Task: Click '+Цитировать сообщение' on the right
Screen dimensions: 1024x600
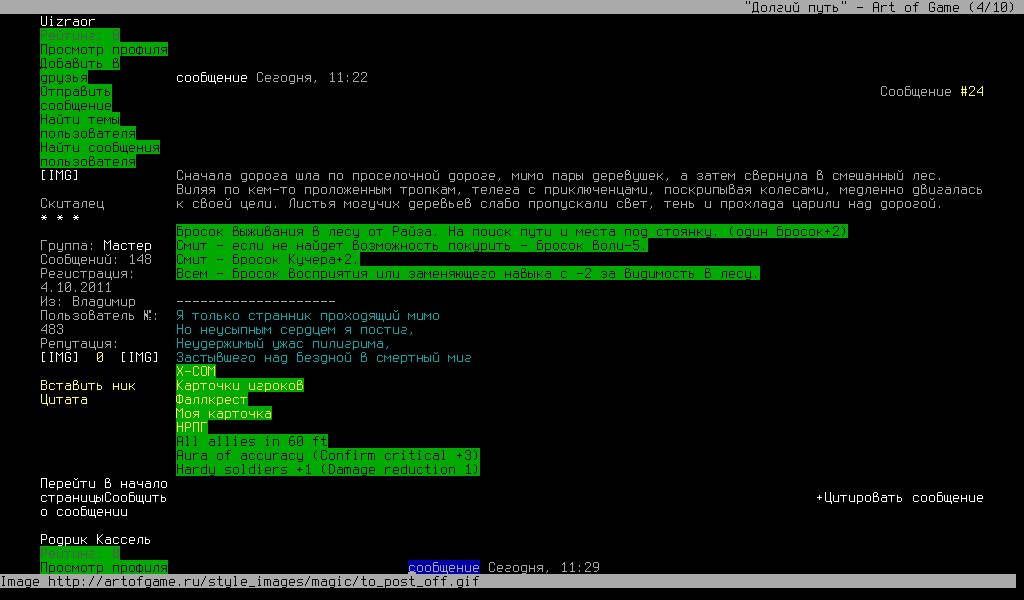Action: 899,498
